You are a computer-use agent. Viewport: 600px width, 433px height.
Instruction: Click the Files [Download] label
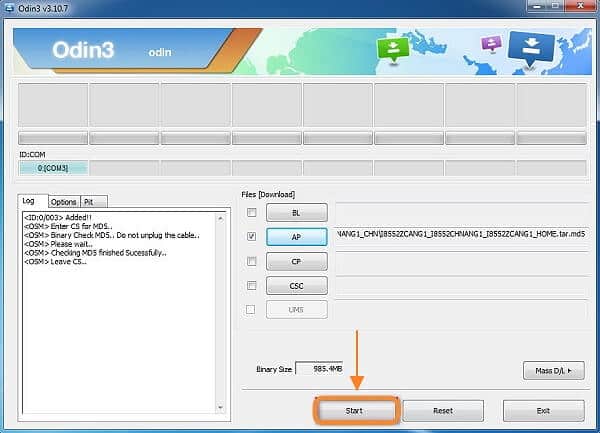click(x=268, y=194)
